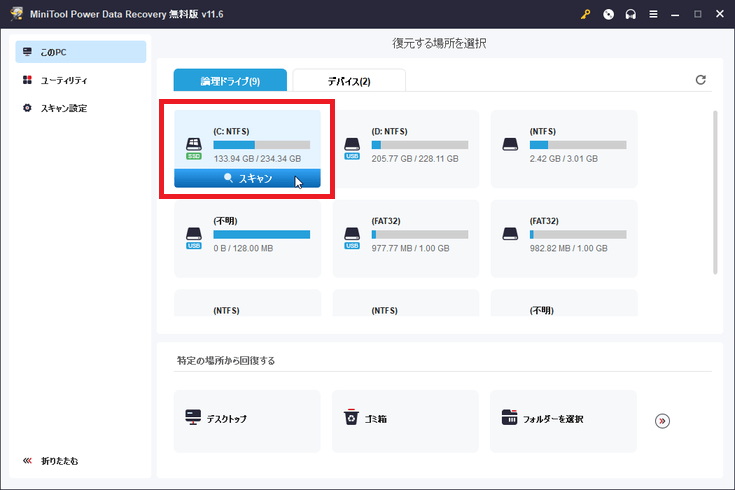Choose デスクトップ recovery location
Viewport: 735px width, 490px height.
coord(247,419)
